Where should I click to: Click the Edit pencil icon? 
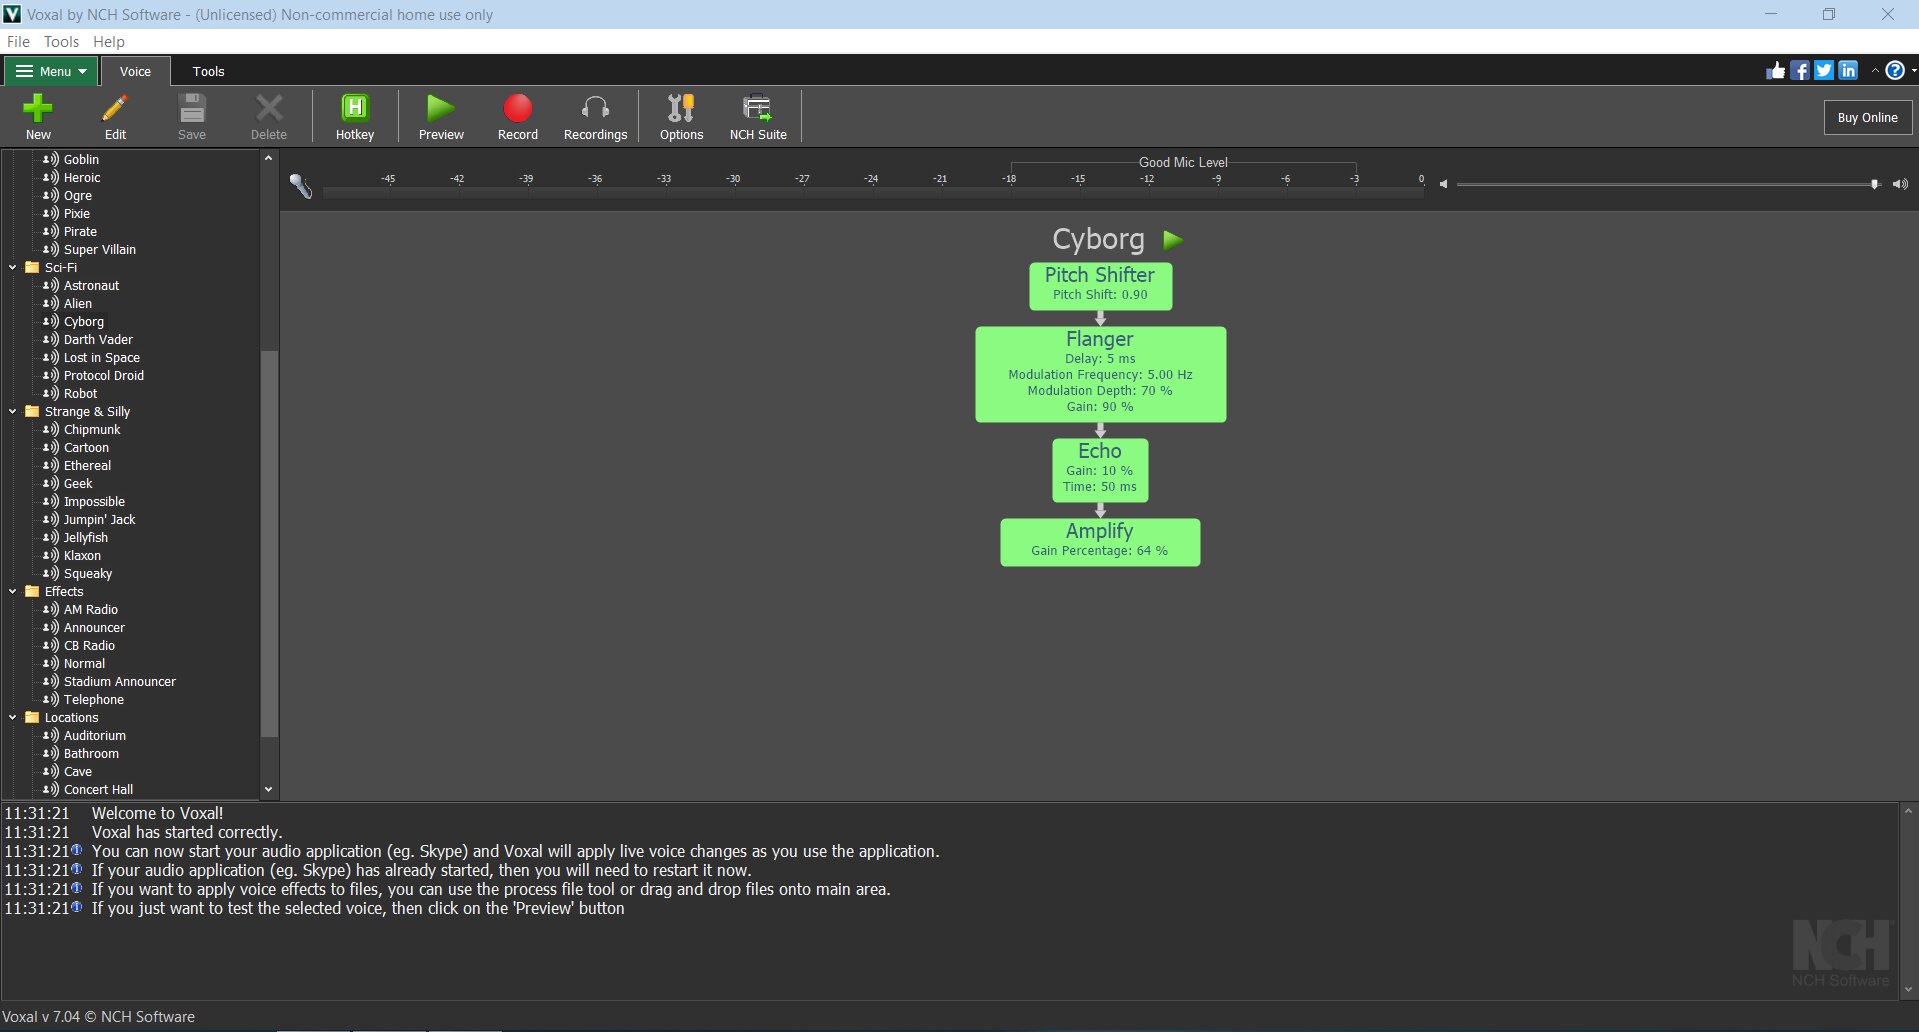pyautogui.click(x=115, y=108)
